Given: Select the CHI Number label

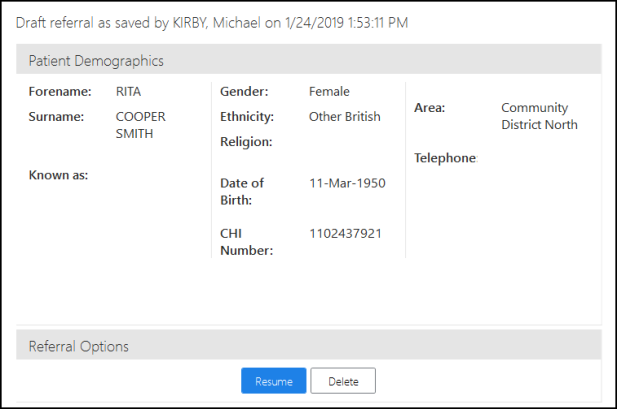Looking at the screenshot, I should pyautogui.click(x=247, y=242).
